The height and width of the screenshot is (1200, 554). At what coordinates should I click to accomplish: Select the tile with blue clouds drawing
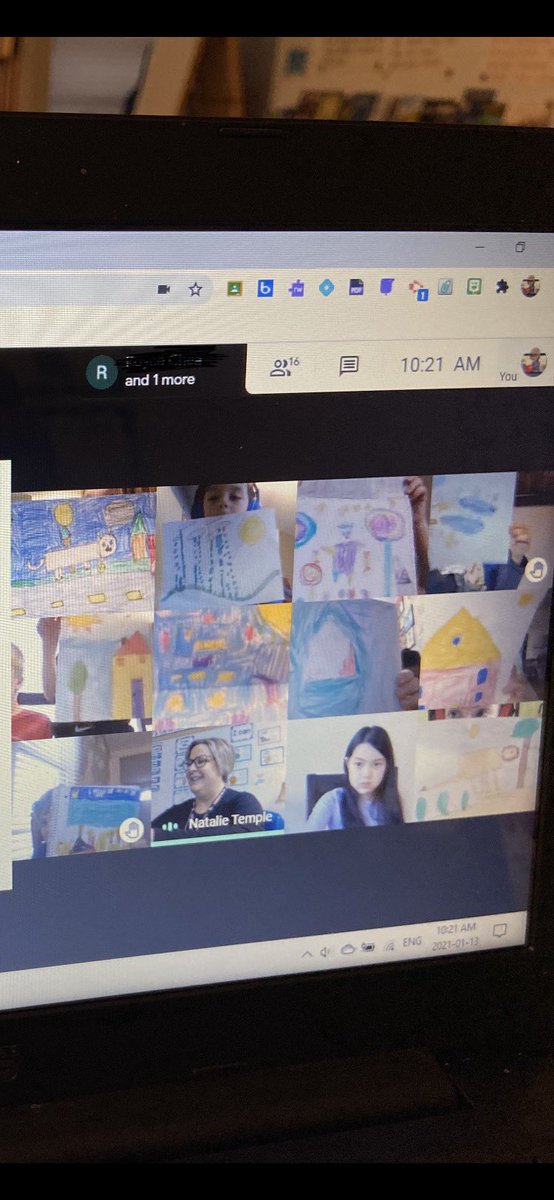click(491, 535)
